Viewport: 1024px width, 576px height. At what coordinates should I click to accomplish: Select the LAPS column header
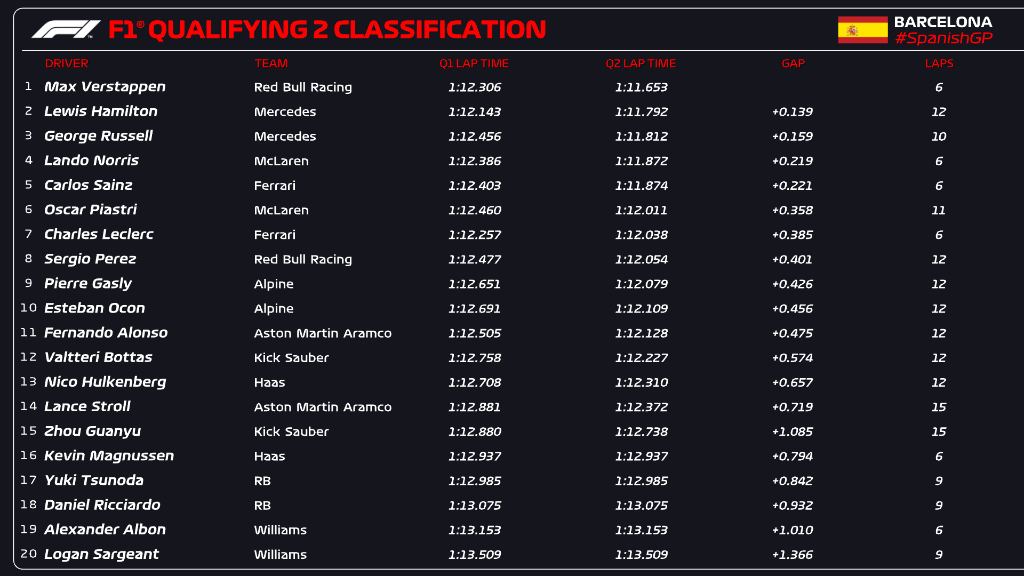click(939, 63)
